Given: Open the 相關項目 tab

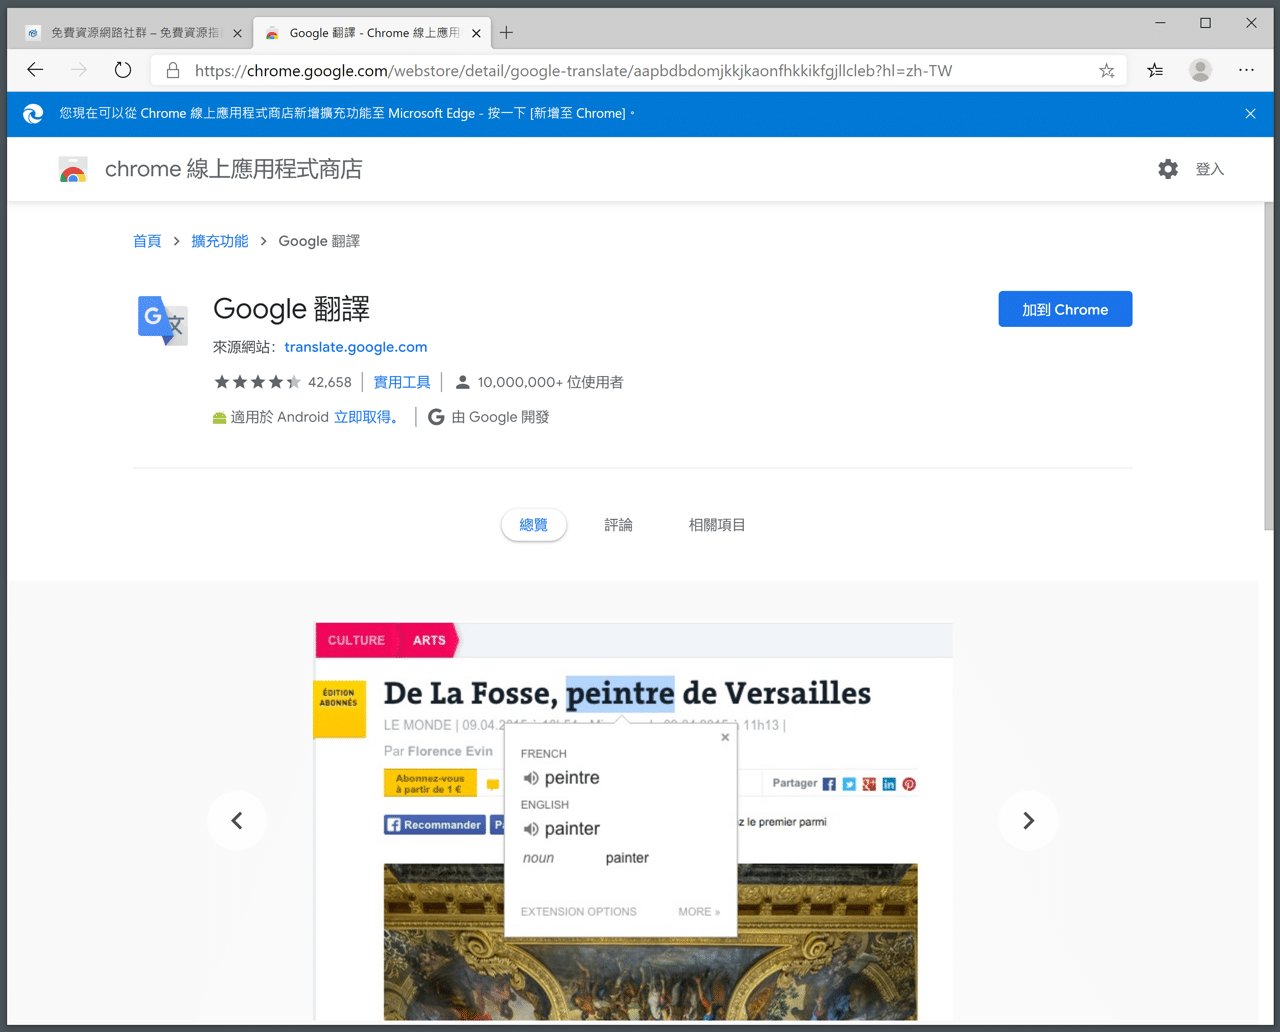Looking at the screenshot, I should pos(717,525).
